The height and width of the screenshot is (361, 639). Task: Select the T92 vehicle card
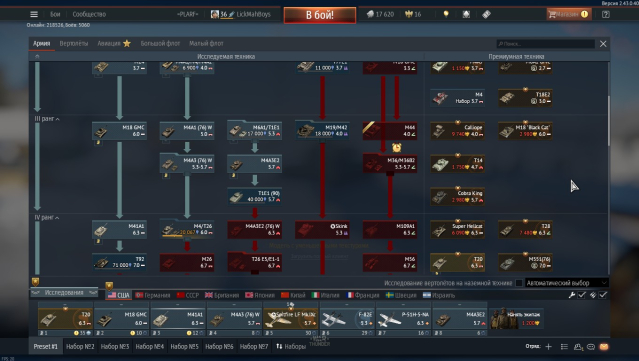119,262
